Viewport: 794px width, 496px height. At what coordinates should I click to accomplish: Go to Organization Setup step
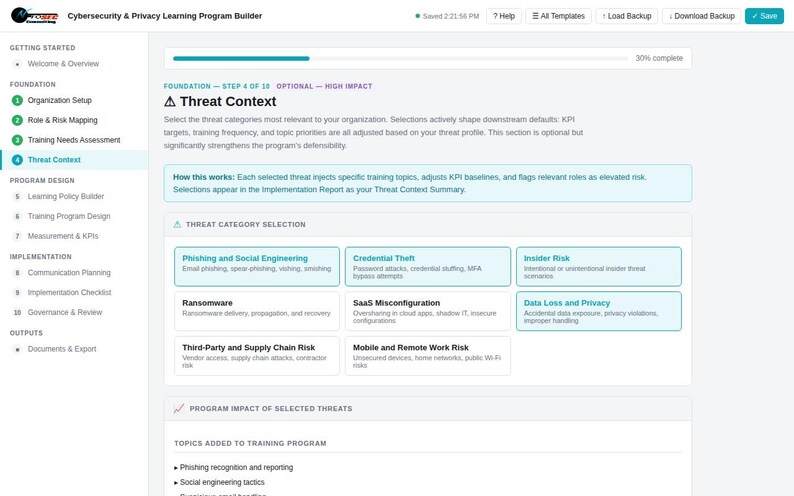[74, 100]
